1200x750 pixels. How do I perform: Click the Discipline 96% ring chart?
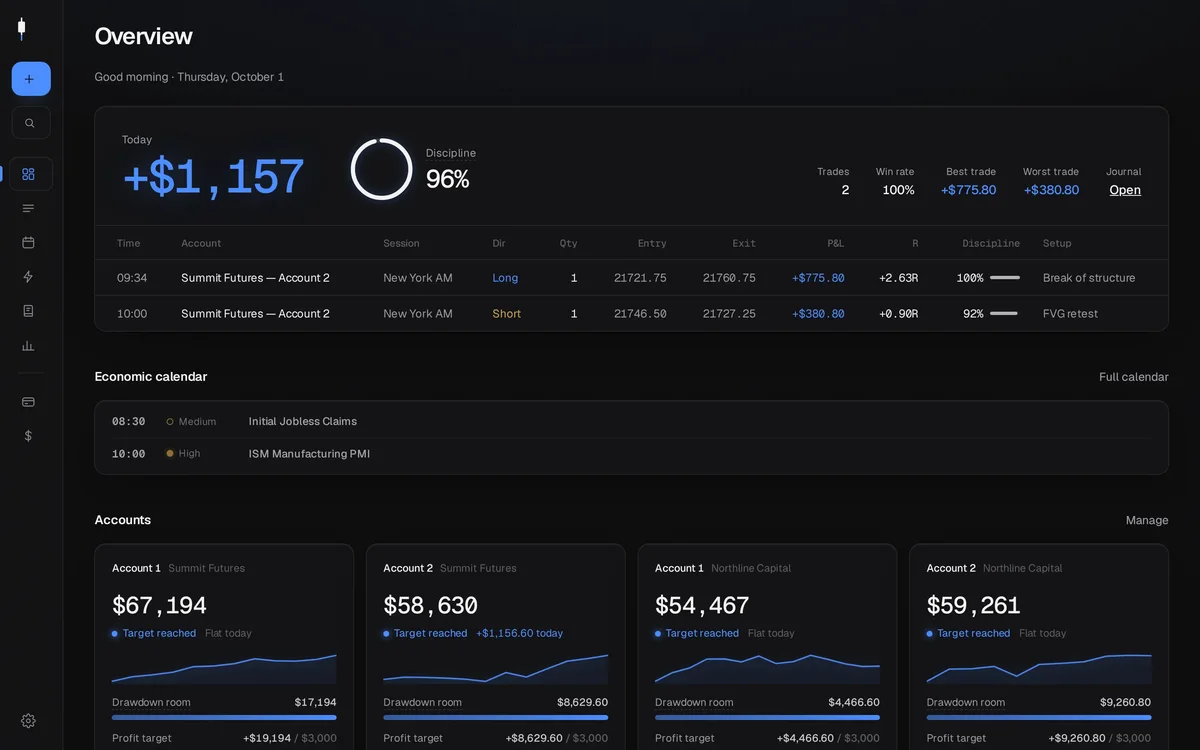381,169
